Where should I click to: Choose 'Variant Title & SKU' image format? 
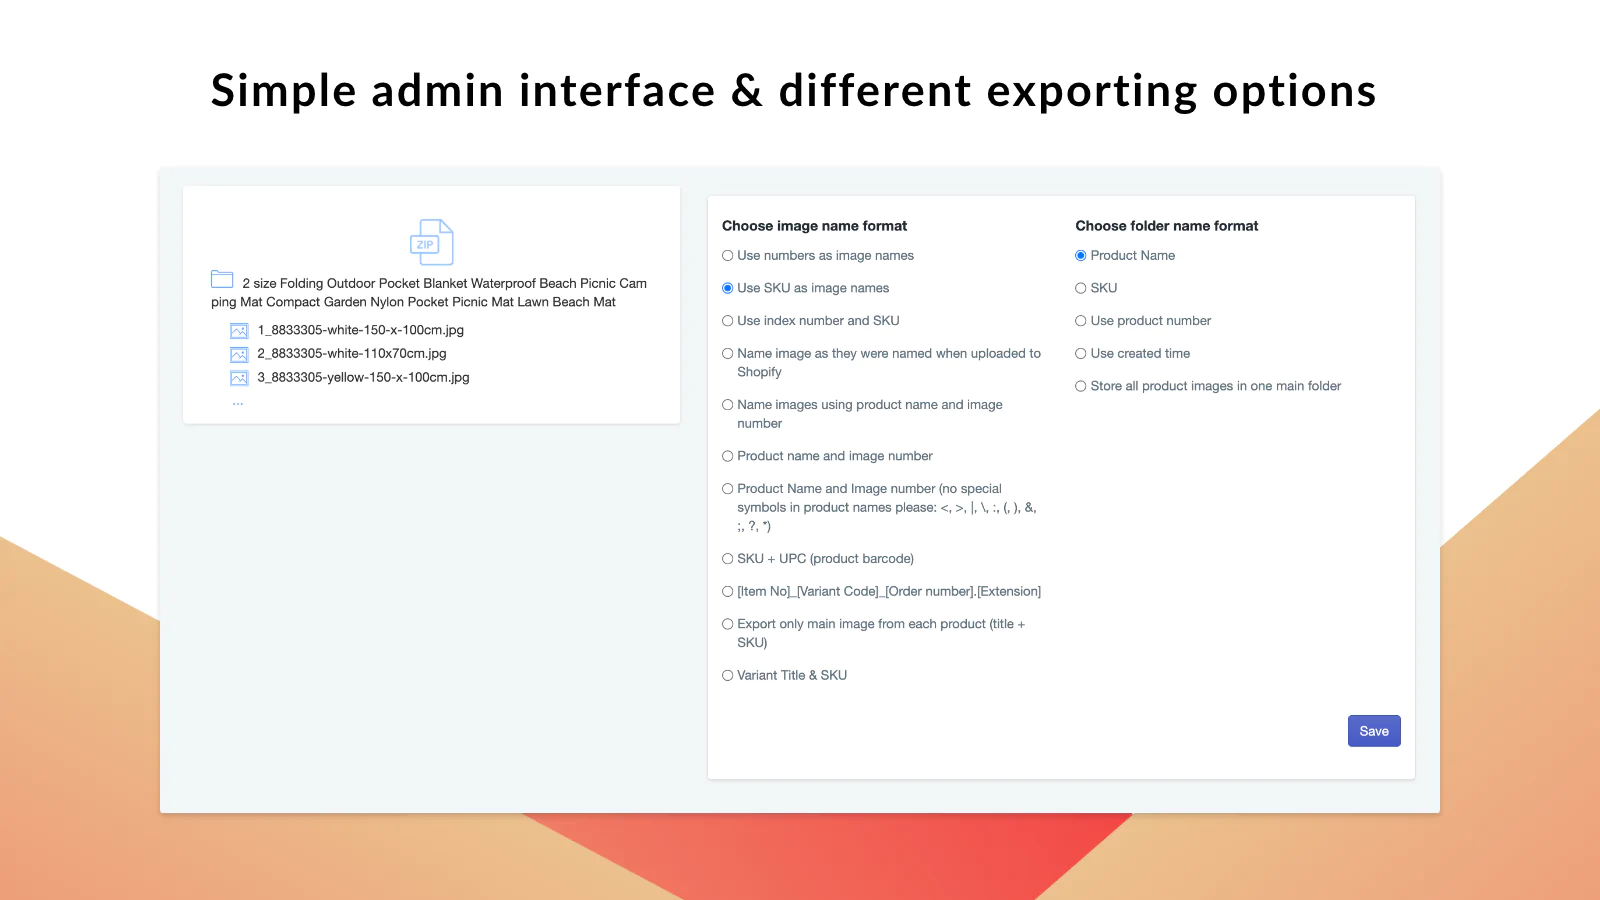click(728, 676)
